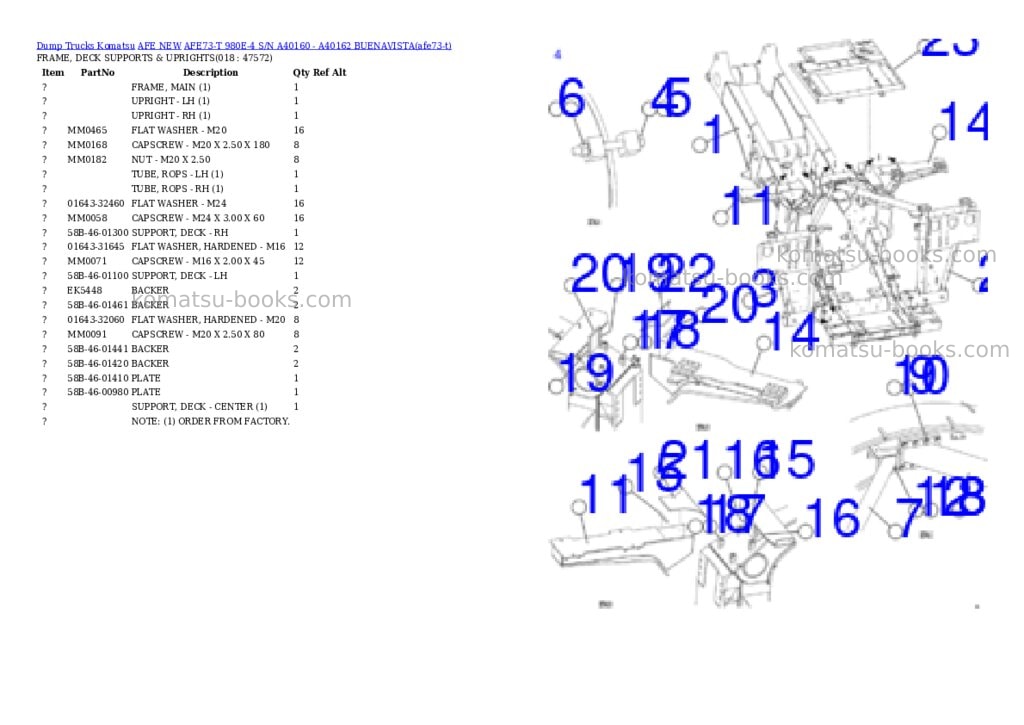Click part number EK5448

tap(84, 291)
